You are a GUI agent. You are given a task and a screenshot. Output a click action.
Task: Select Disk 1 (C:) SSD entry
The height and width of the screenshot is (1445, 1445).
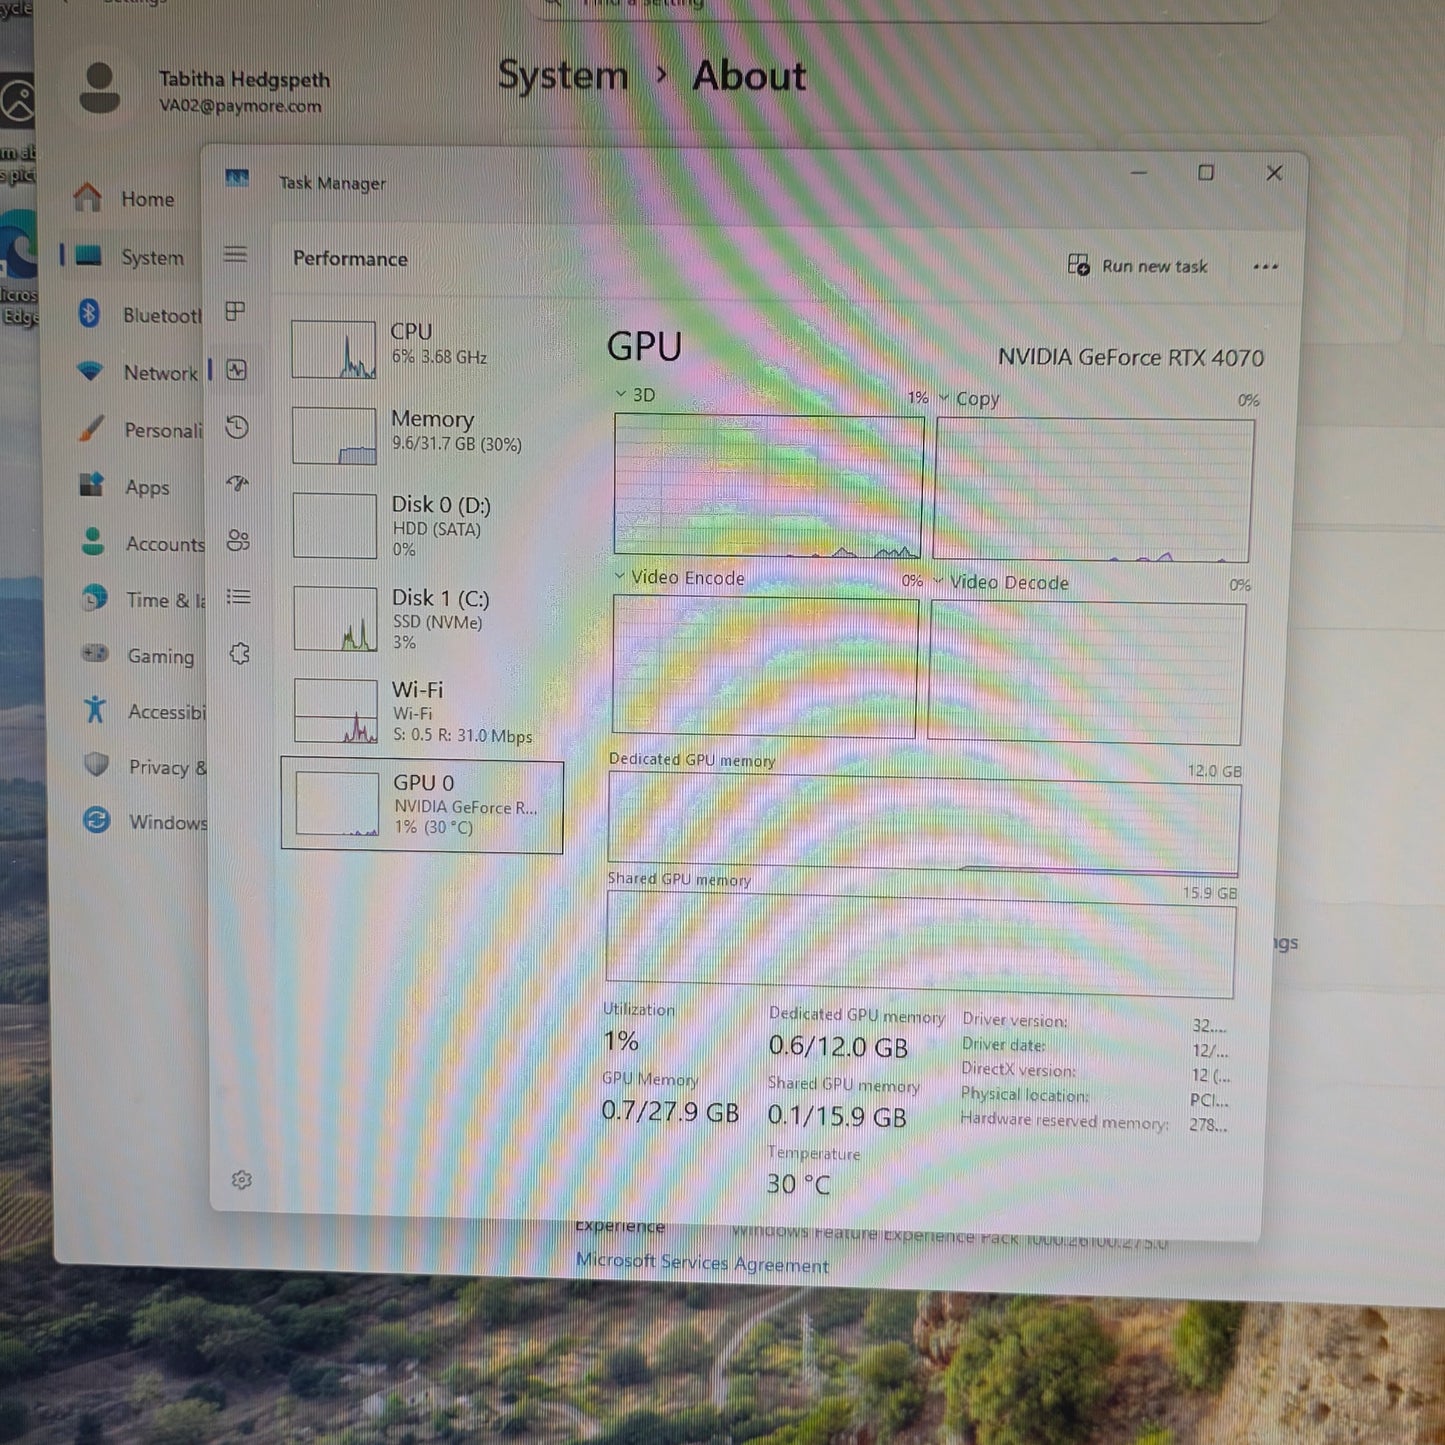pos(420,618)
